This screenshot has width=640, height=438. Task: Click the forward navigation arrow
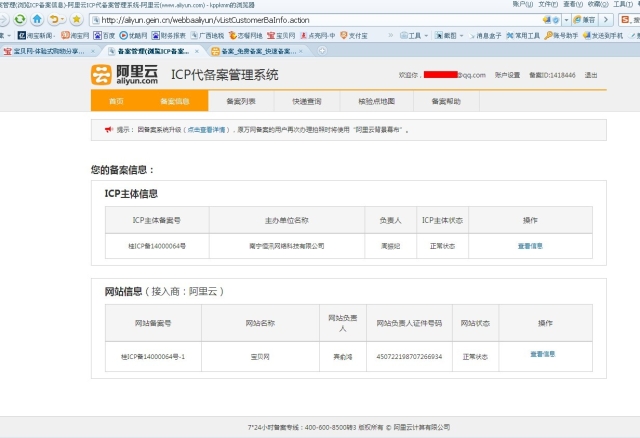[3, 19]
